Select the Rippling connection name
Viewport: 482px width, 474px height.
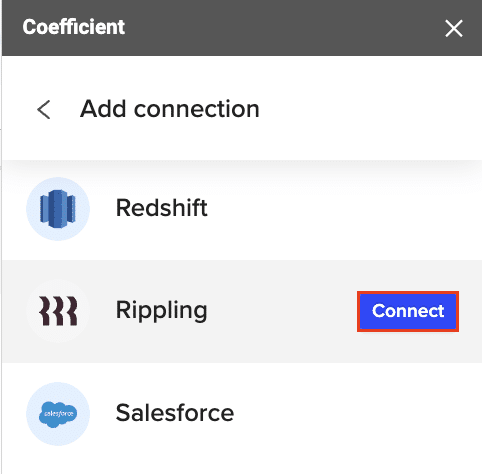[x=162, y=311]
